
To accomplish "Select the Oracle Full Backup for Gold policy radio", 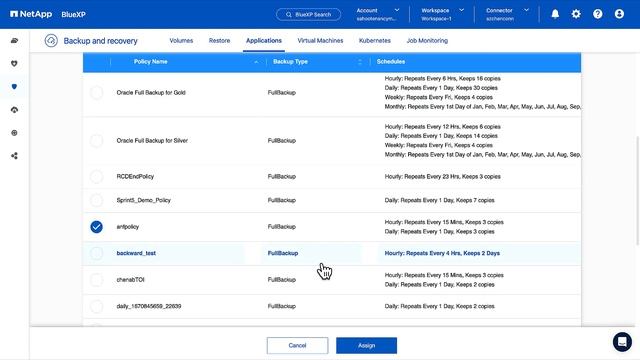I will [x=97, y=93].
